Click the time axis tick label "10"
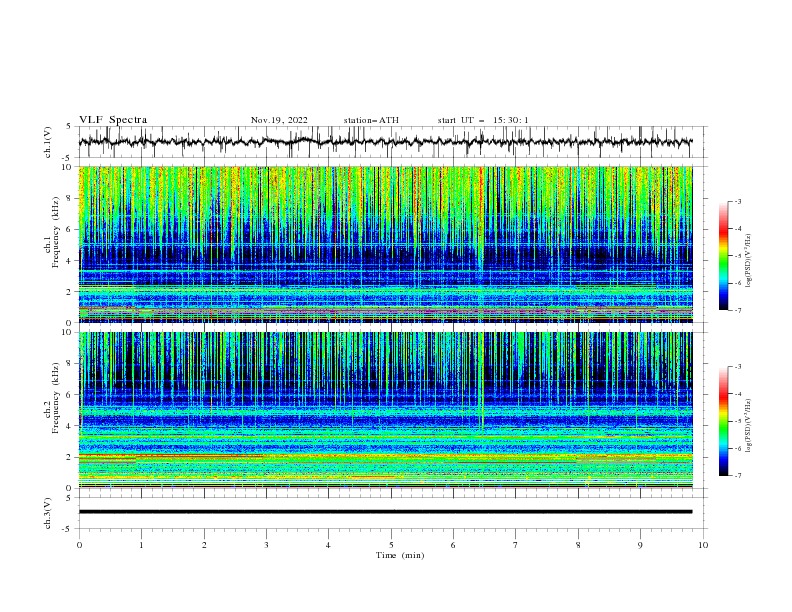This screenshot has height=612, width=792. [x=703, y=545]
